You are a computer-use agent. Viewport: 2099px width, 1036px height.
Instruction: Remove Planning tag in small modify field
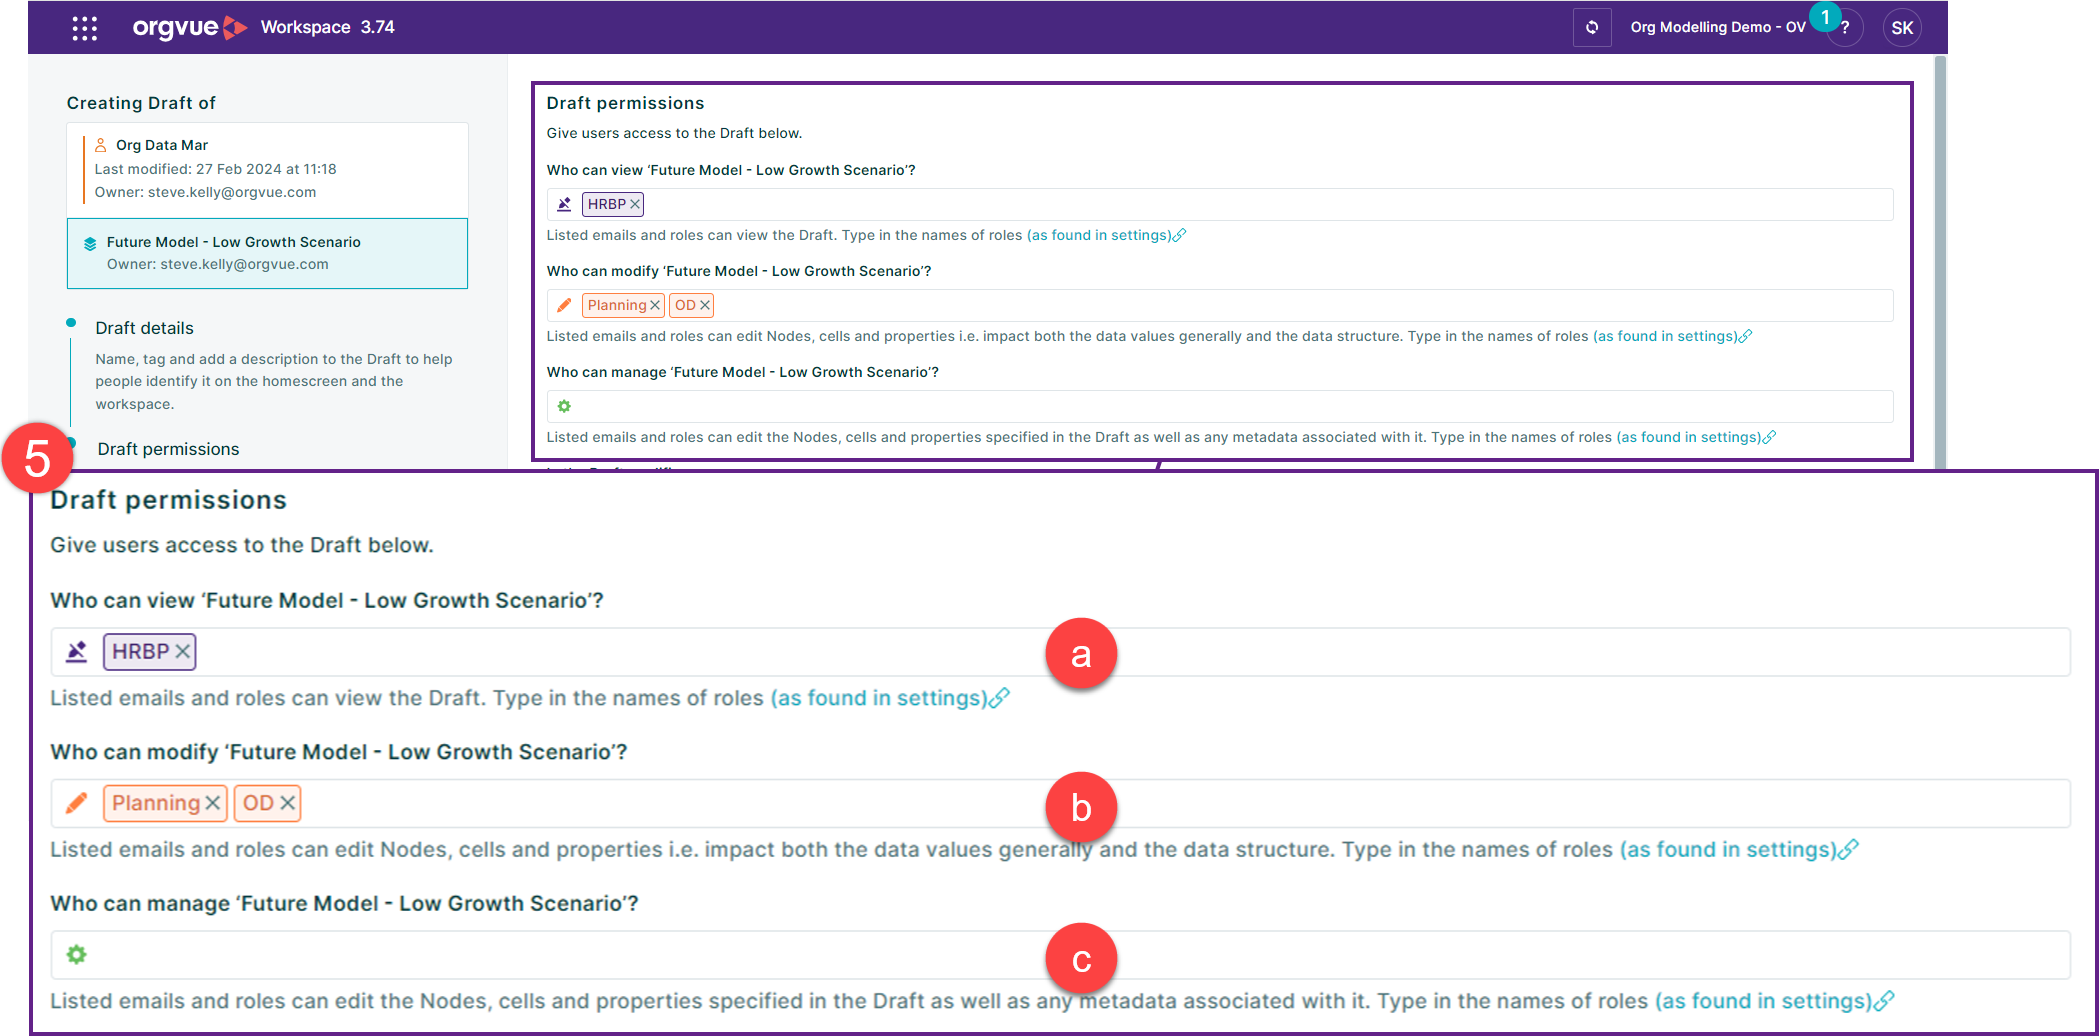[x=655, y=305]
